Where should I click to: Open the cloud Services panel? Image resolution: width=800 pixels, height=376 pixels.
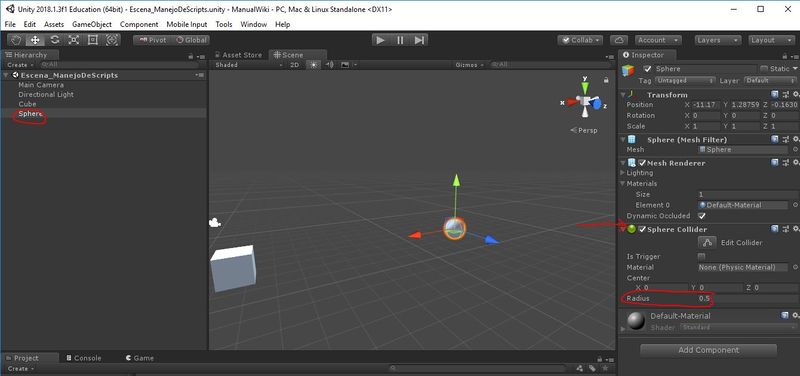pyautogui.click(x=619, y=40)
